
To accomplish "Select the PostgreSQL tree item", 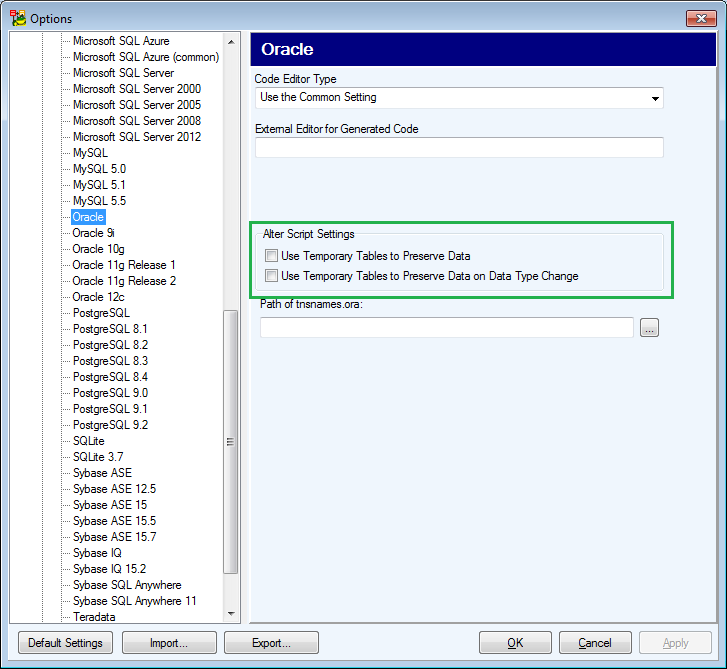I will point(101,313).
